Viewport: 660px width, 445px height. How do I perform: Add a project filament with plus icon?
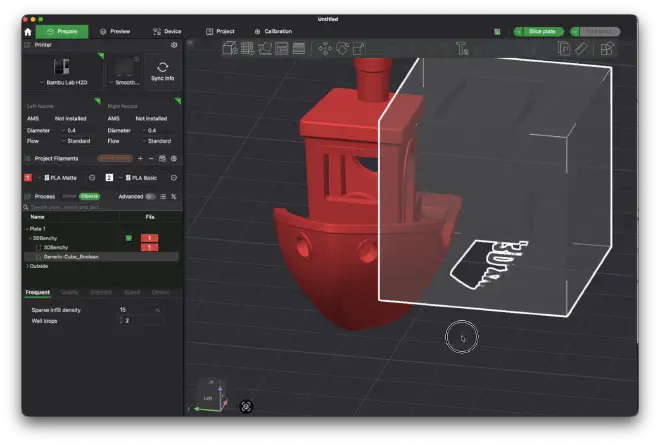(x=140, y=159)
